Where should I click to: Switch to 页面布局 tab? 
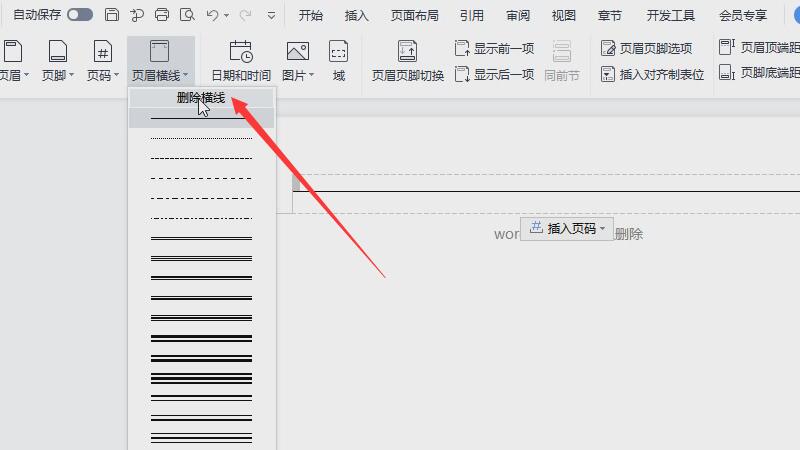coord(414,16)
